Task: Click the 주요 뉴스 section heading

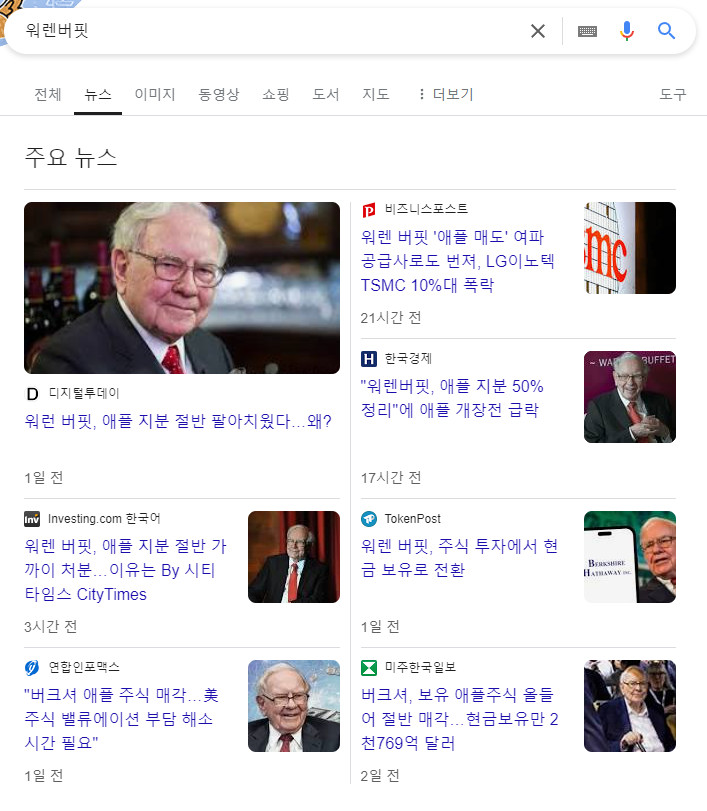Action: click(71, 157)
